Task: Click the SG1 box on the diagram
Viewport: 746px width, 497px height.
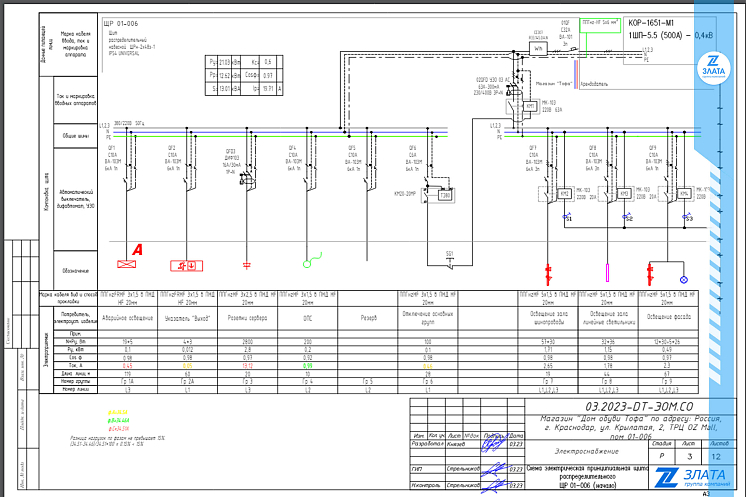Action: pyautogui.click(x=449, y=253)
